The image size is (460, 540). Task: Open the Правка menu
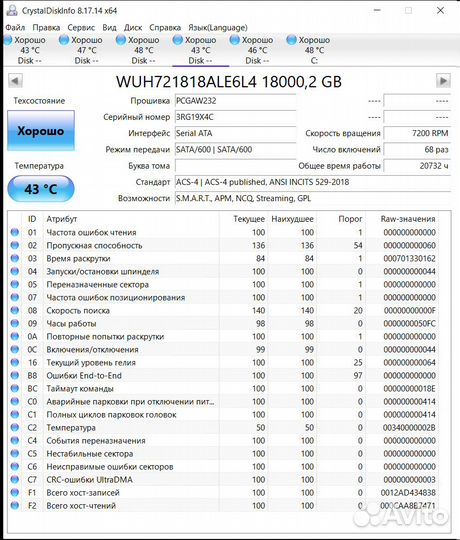coord(46,28)
